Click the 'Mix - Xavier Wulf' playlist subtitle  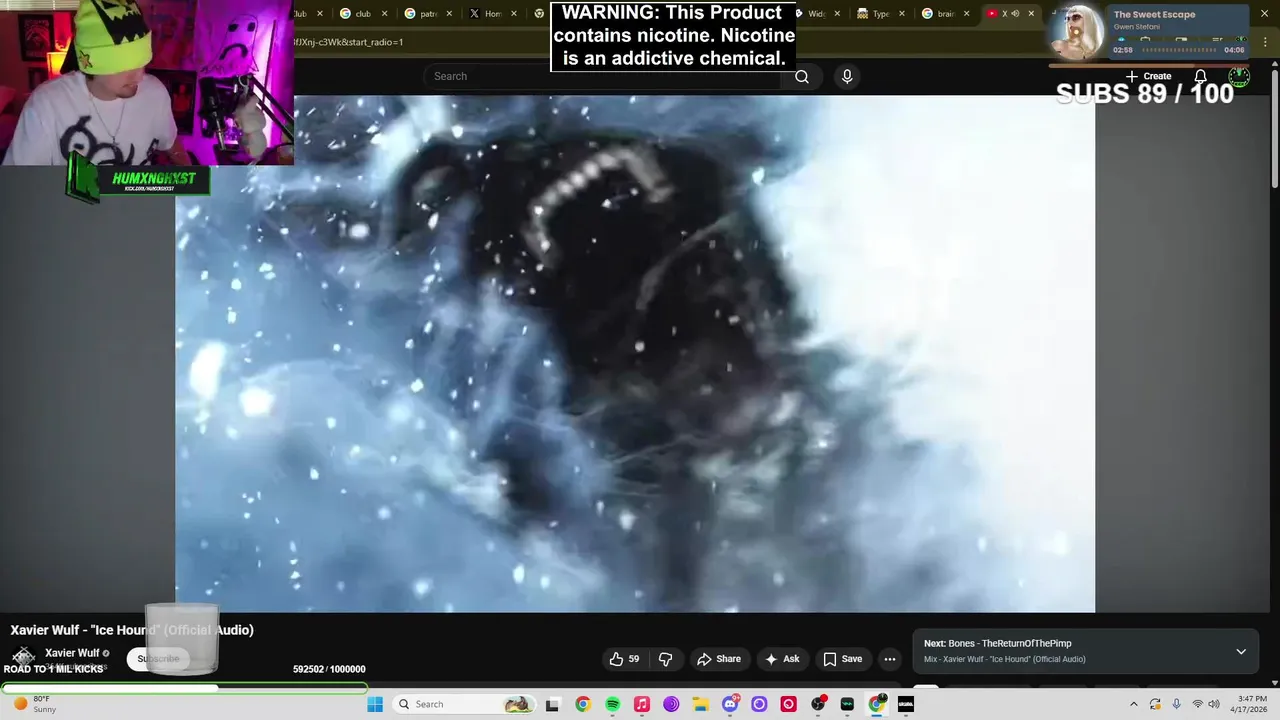[x=1004, y=659]
